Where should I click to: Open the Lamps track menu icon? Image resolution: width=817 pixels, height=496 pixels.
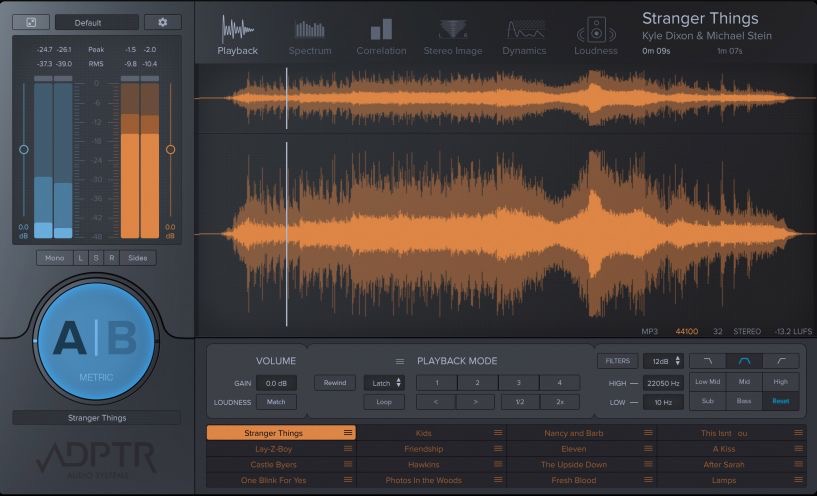pos(798,480)
